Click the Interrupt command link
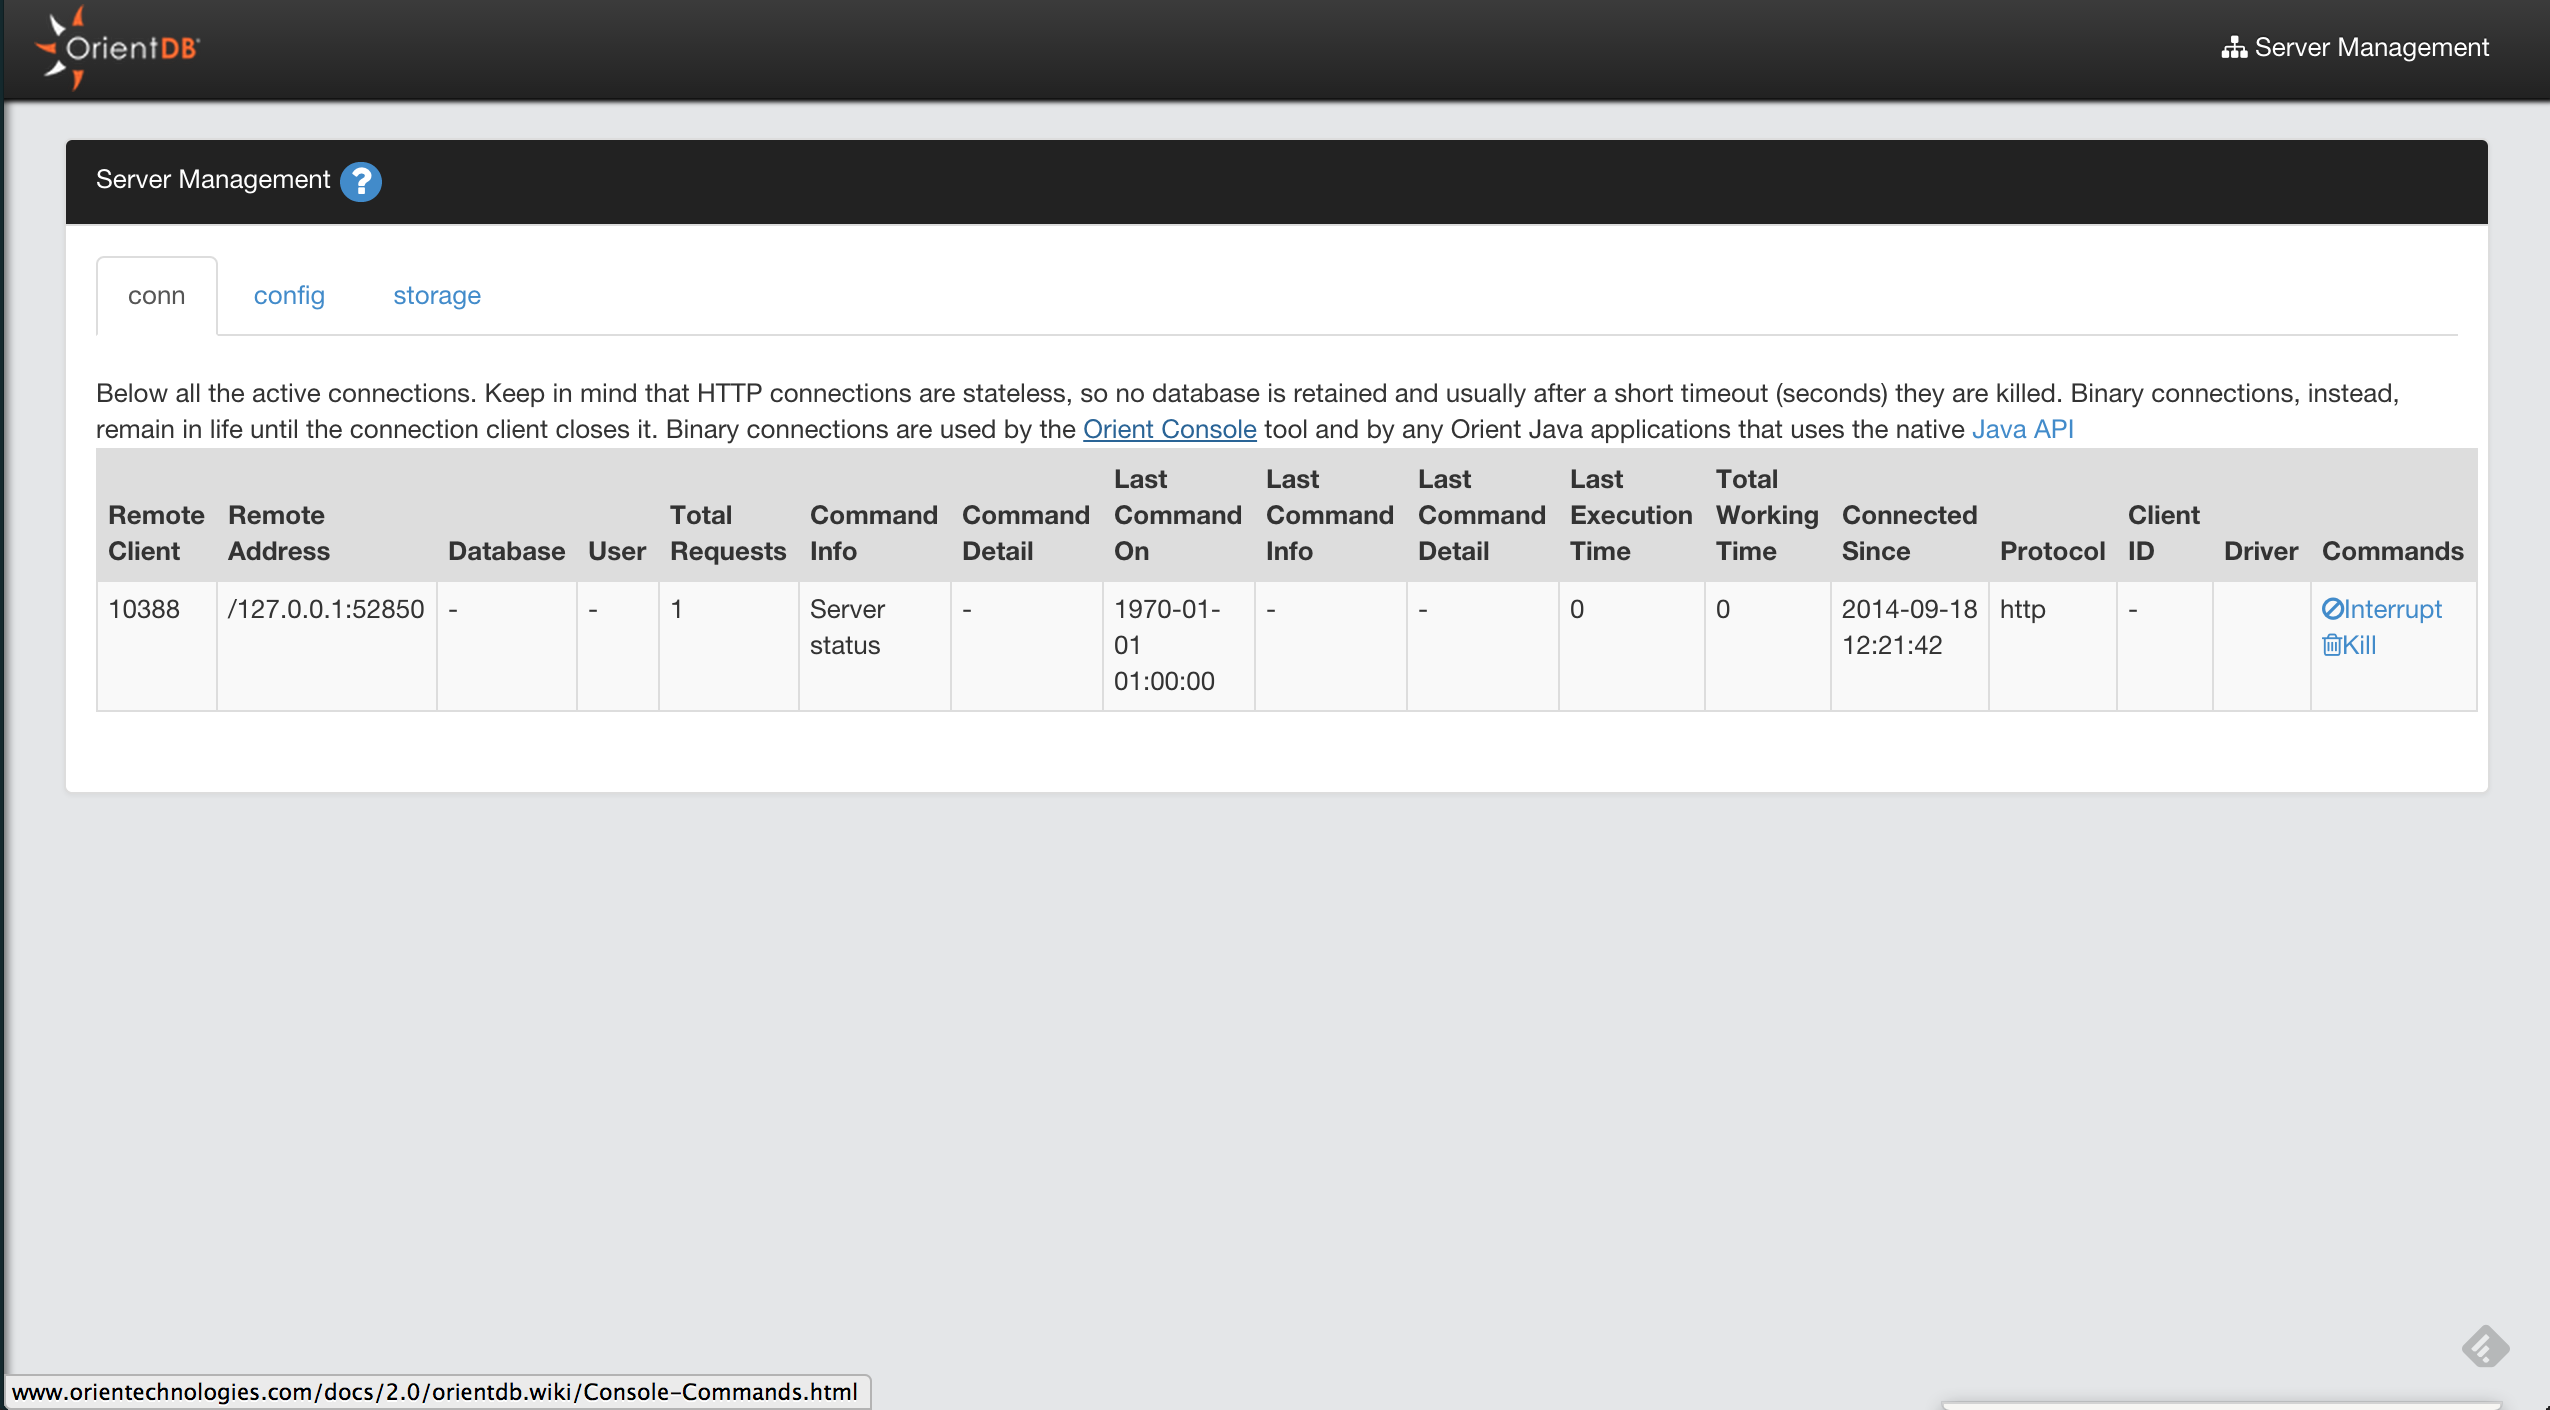This screenshot has height=1410, width=2550. [x=2382, y=609]
